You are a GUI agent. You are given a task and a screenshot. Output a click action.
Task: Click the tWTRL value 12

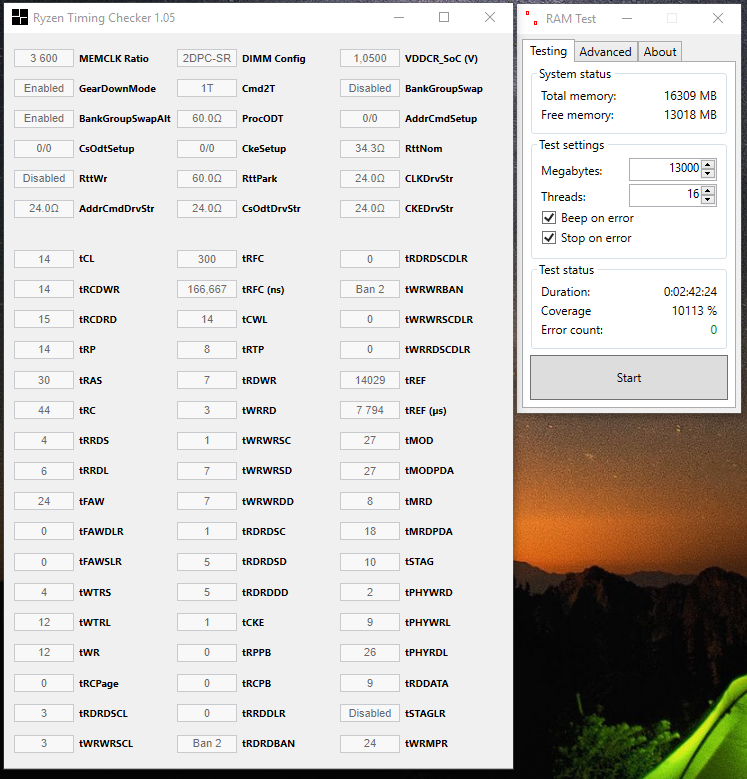coord(44,622)
